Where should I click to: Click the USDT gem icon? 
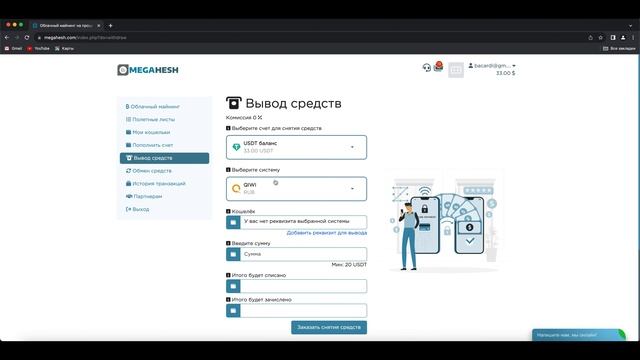[x=236, y=147]
